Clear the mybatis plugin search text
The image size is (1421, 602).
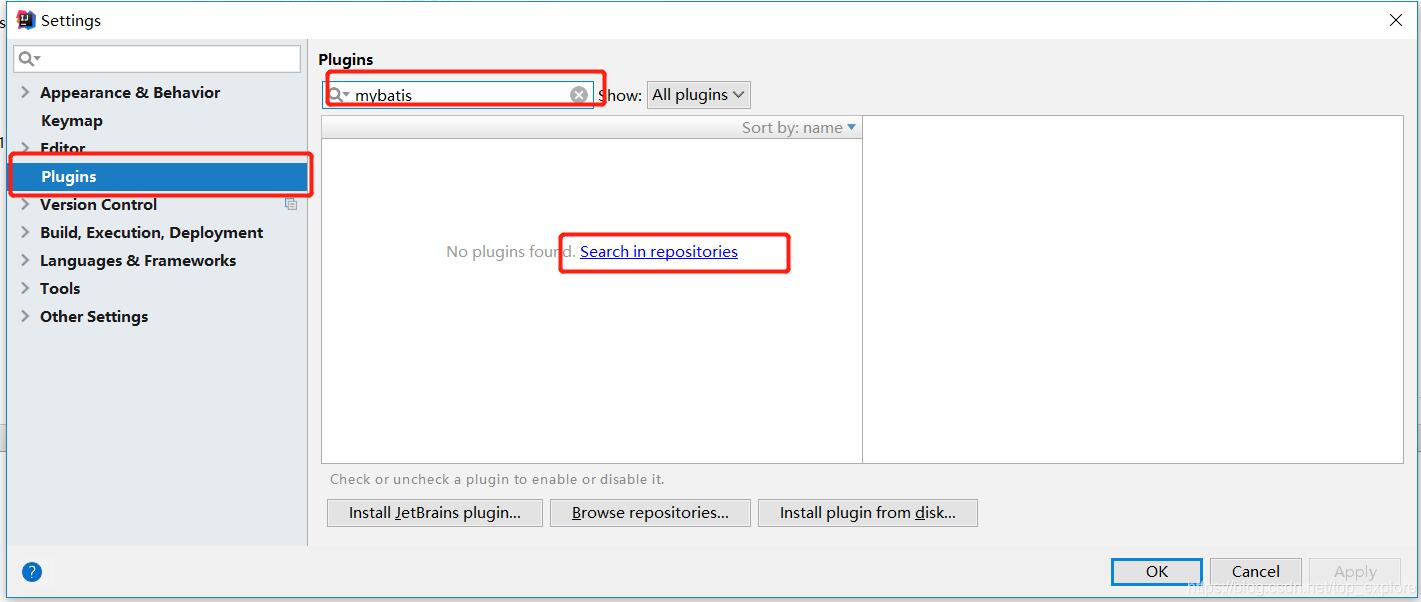(x=579, y=95)
